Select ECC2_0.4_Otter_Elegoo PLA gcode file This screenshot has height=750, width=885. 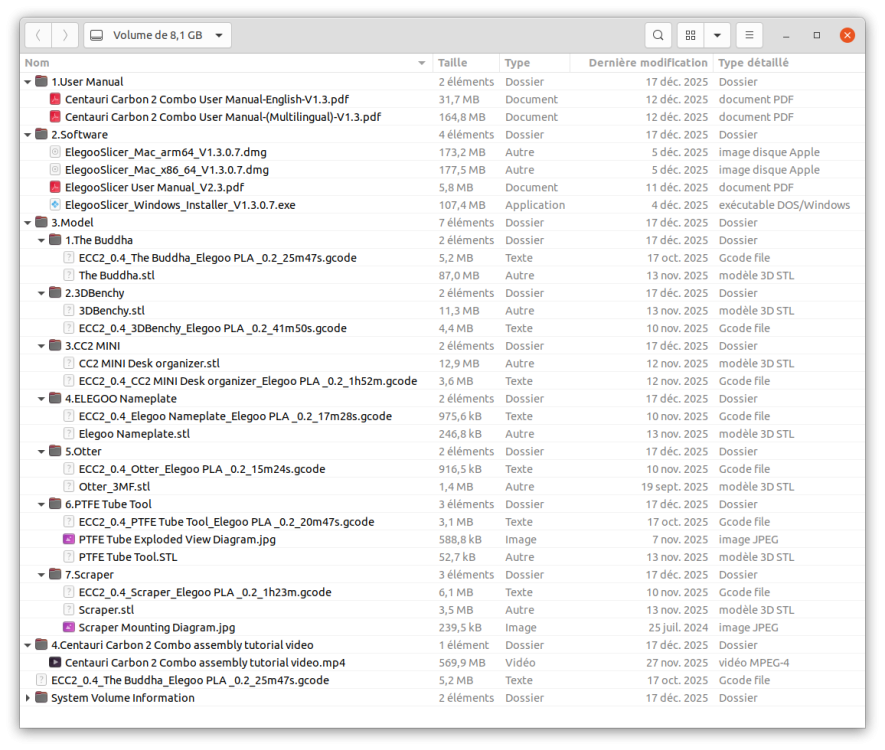[x=201, y=469]
